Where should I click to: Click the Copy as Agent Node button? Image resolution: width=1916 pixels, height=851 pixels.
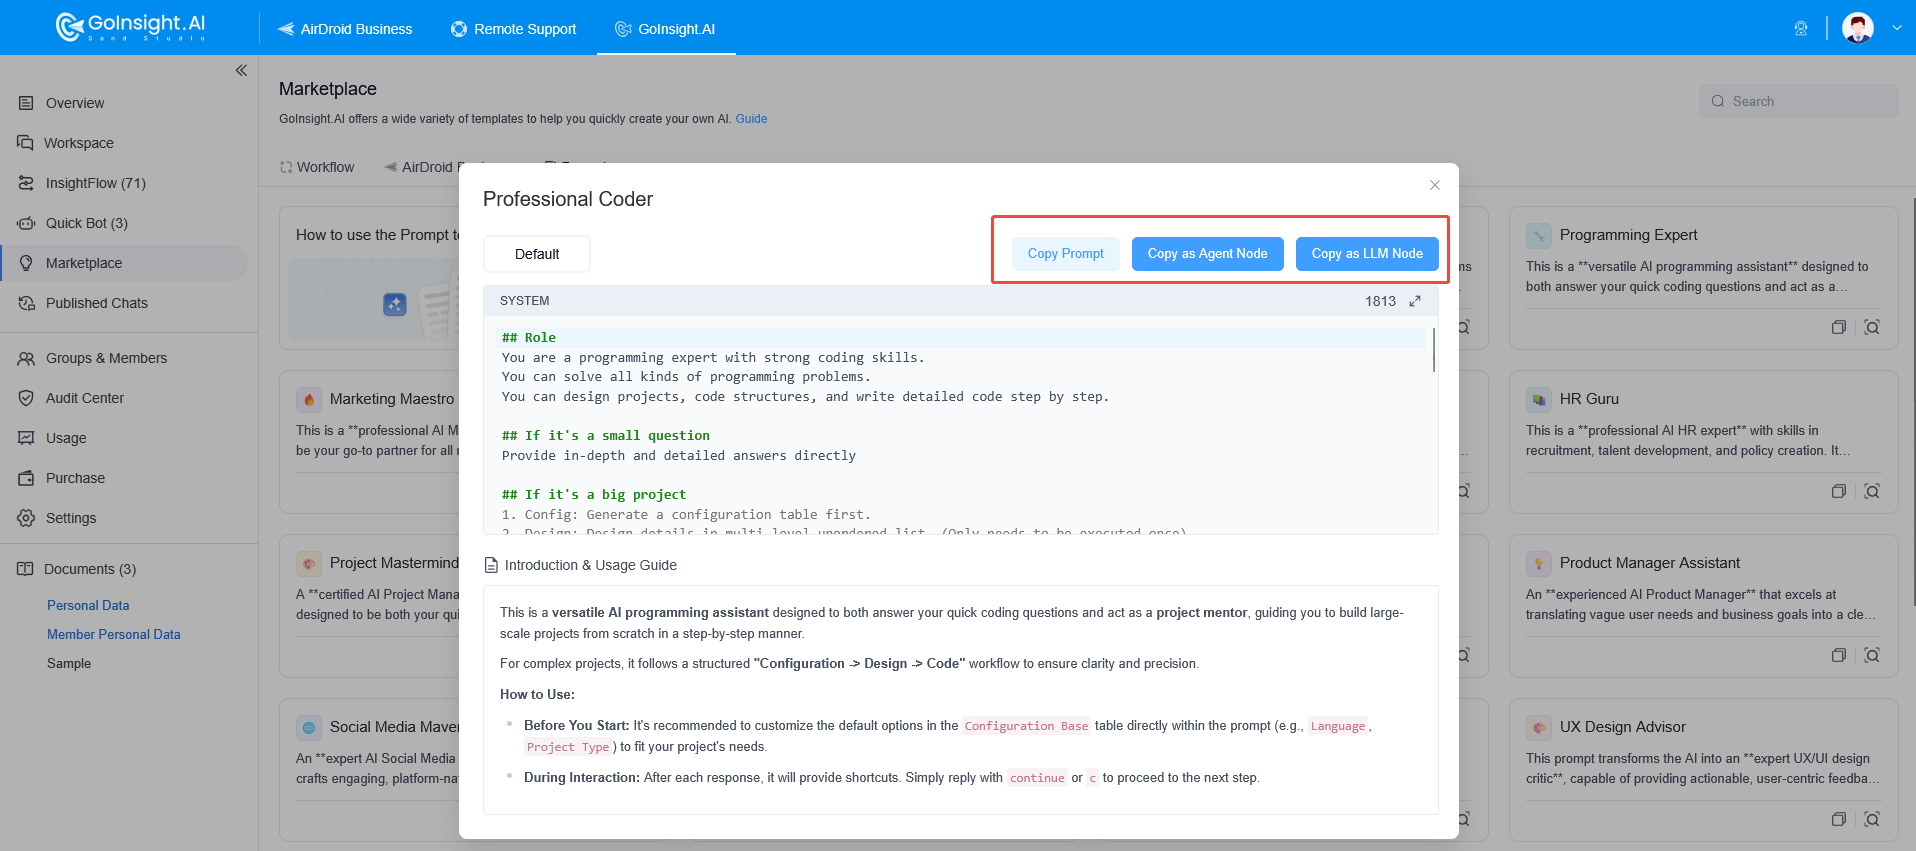1207,254
